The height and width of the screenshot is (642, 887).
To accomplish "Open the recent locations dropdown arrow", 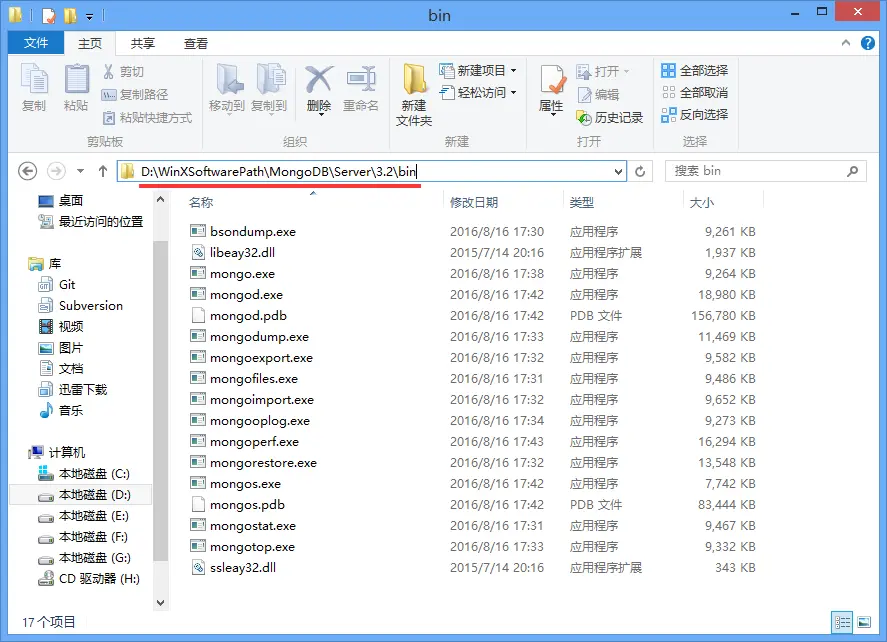I will [80, 171].
